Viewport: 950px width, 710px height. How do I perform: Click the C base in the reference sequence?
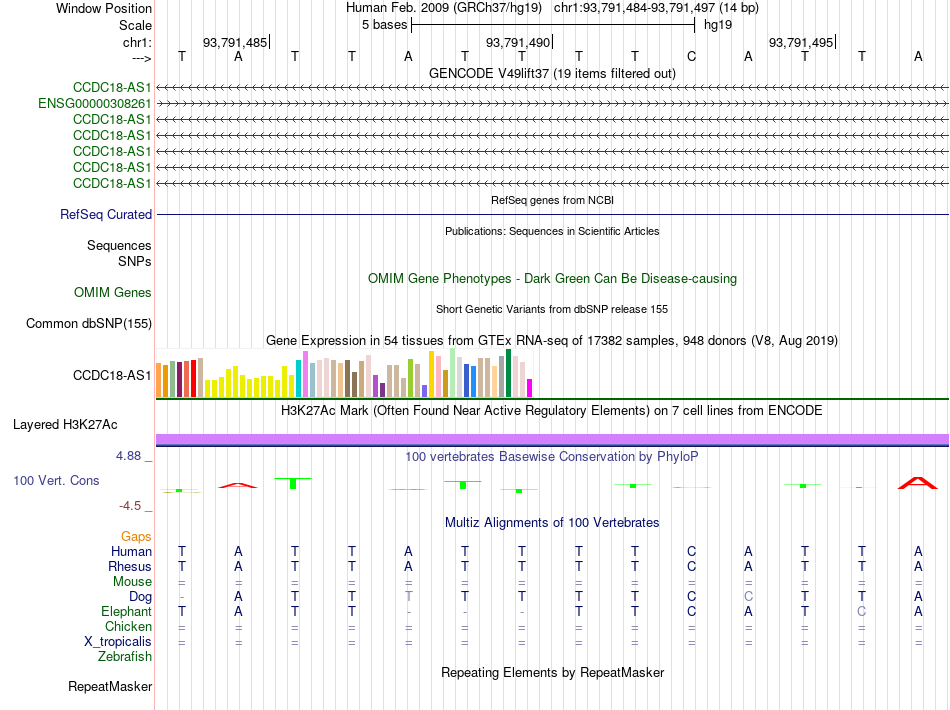tap(691, 56)
